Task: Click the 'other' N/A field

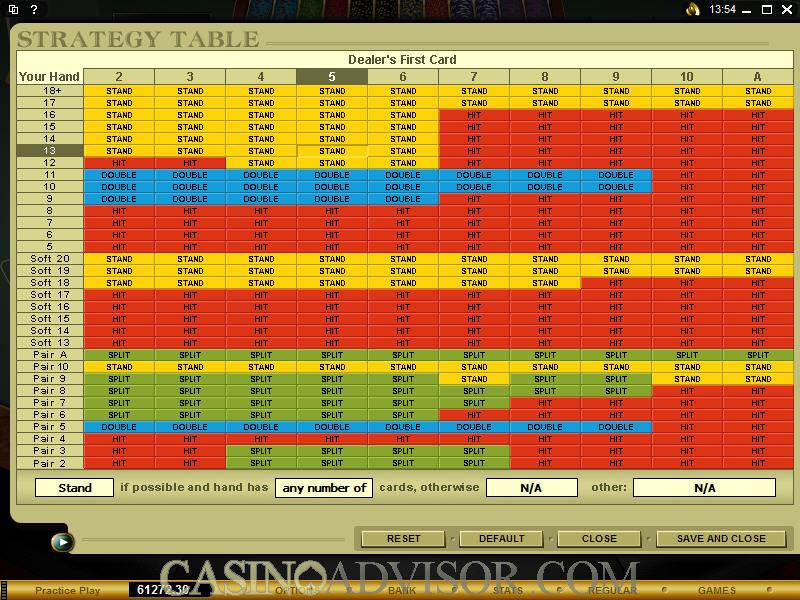Action: 704,488
